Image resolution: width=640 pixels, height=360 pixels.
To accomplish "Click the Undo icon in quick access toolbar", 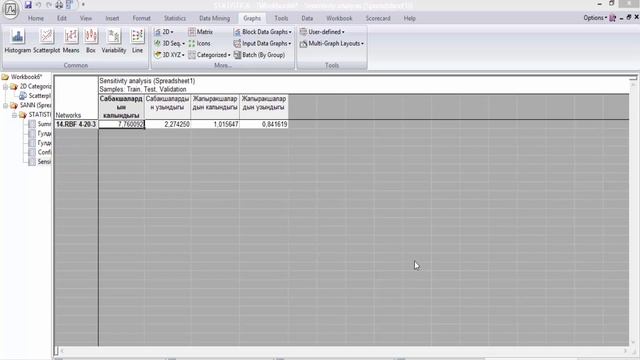I will tap(39, 5).
